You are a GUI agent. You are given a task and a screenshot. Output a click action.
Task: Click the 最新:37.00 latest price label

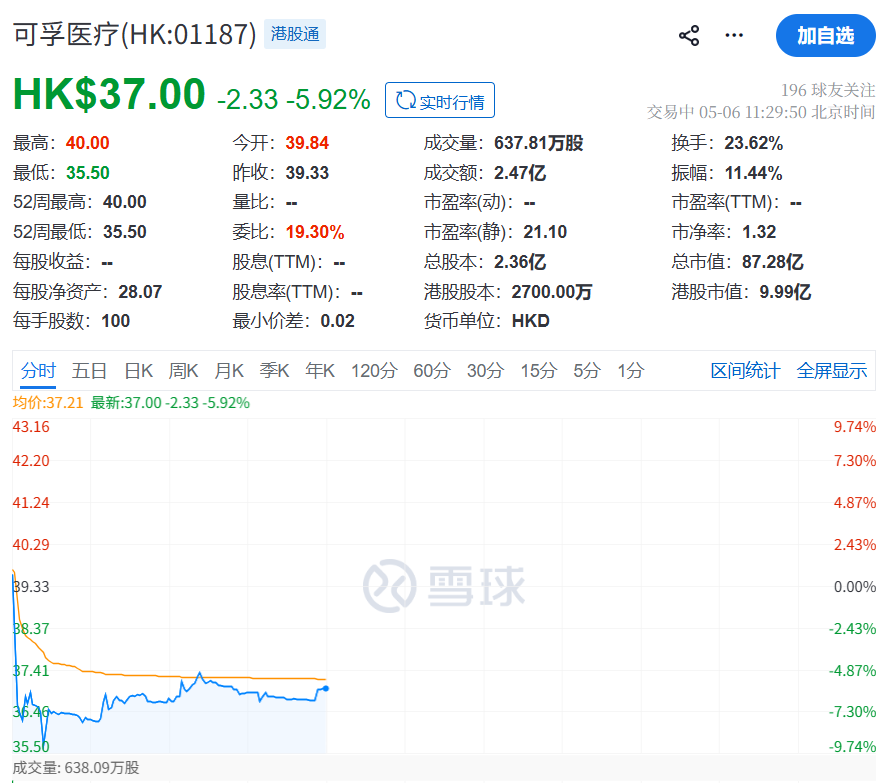tap(170, 403)
